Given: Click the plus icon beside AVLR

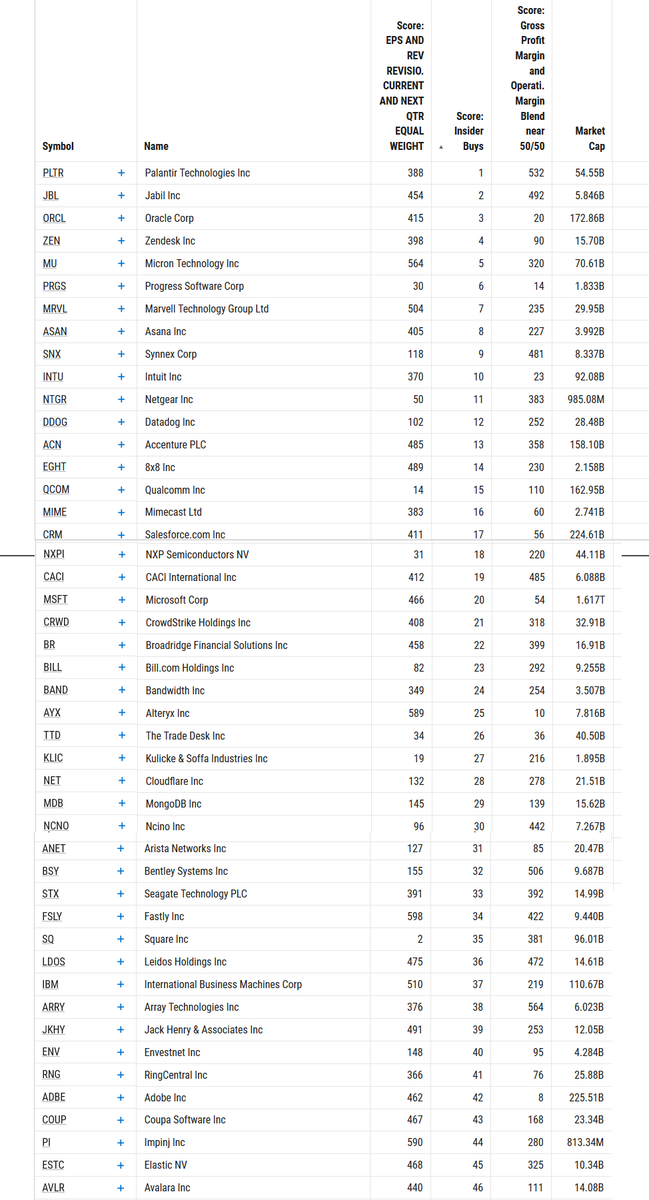Looking at the screenshot, I should [121, 1188].
